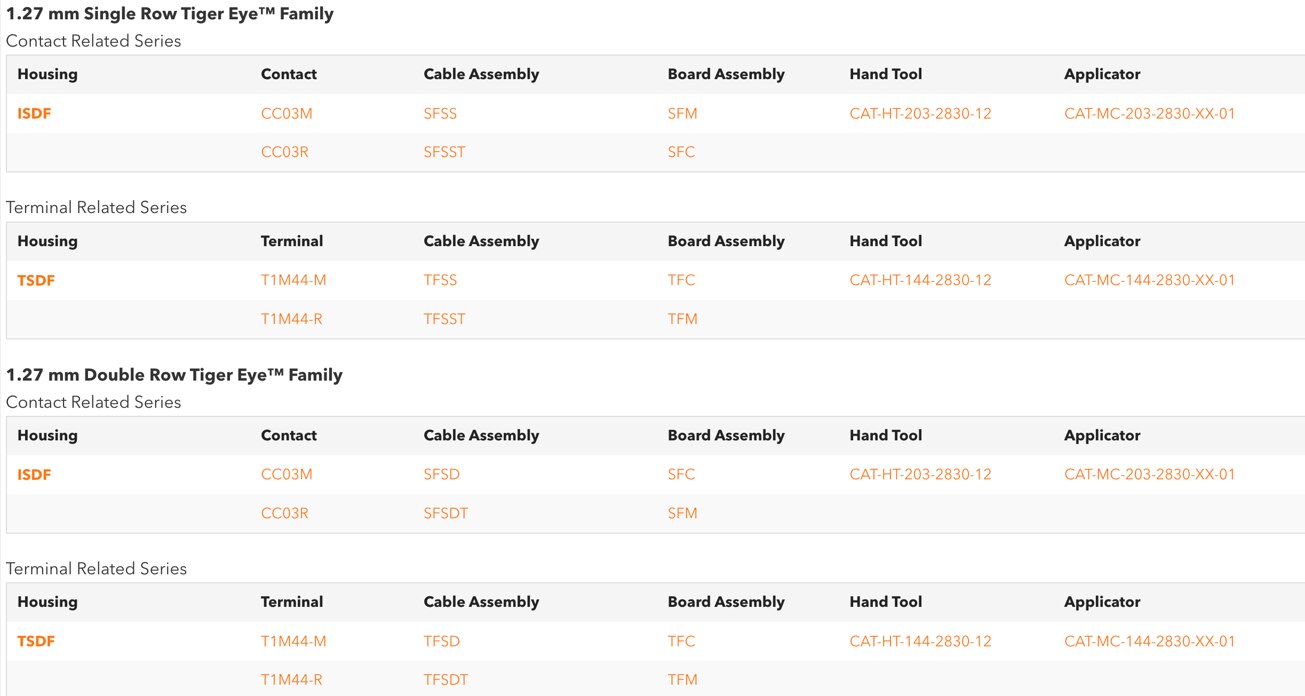Open the TFSS cable assembly link
Image resolution: width=1305 pixels, height=696 pixels.
click(440, 281)
